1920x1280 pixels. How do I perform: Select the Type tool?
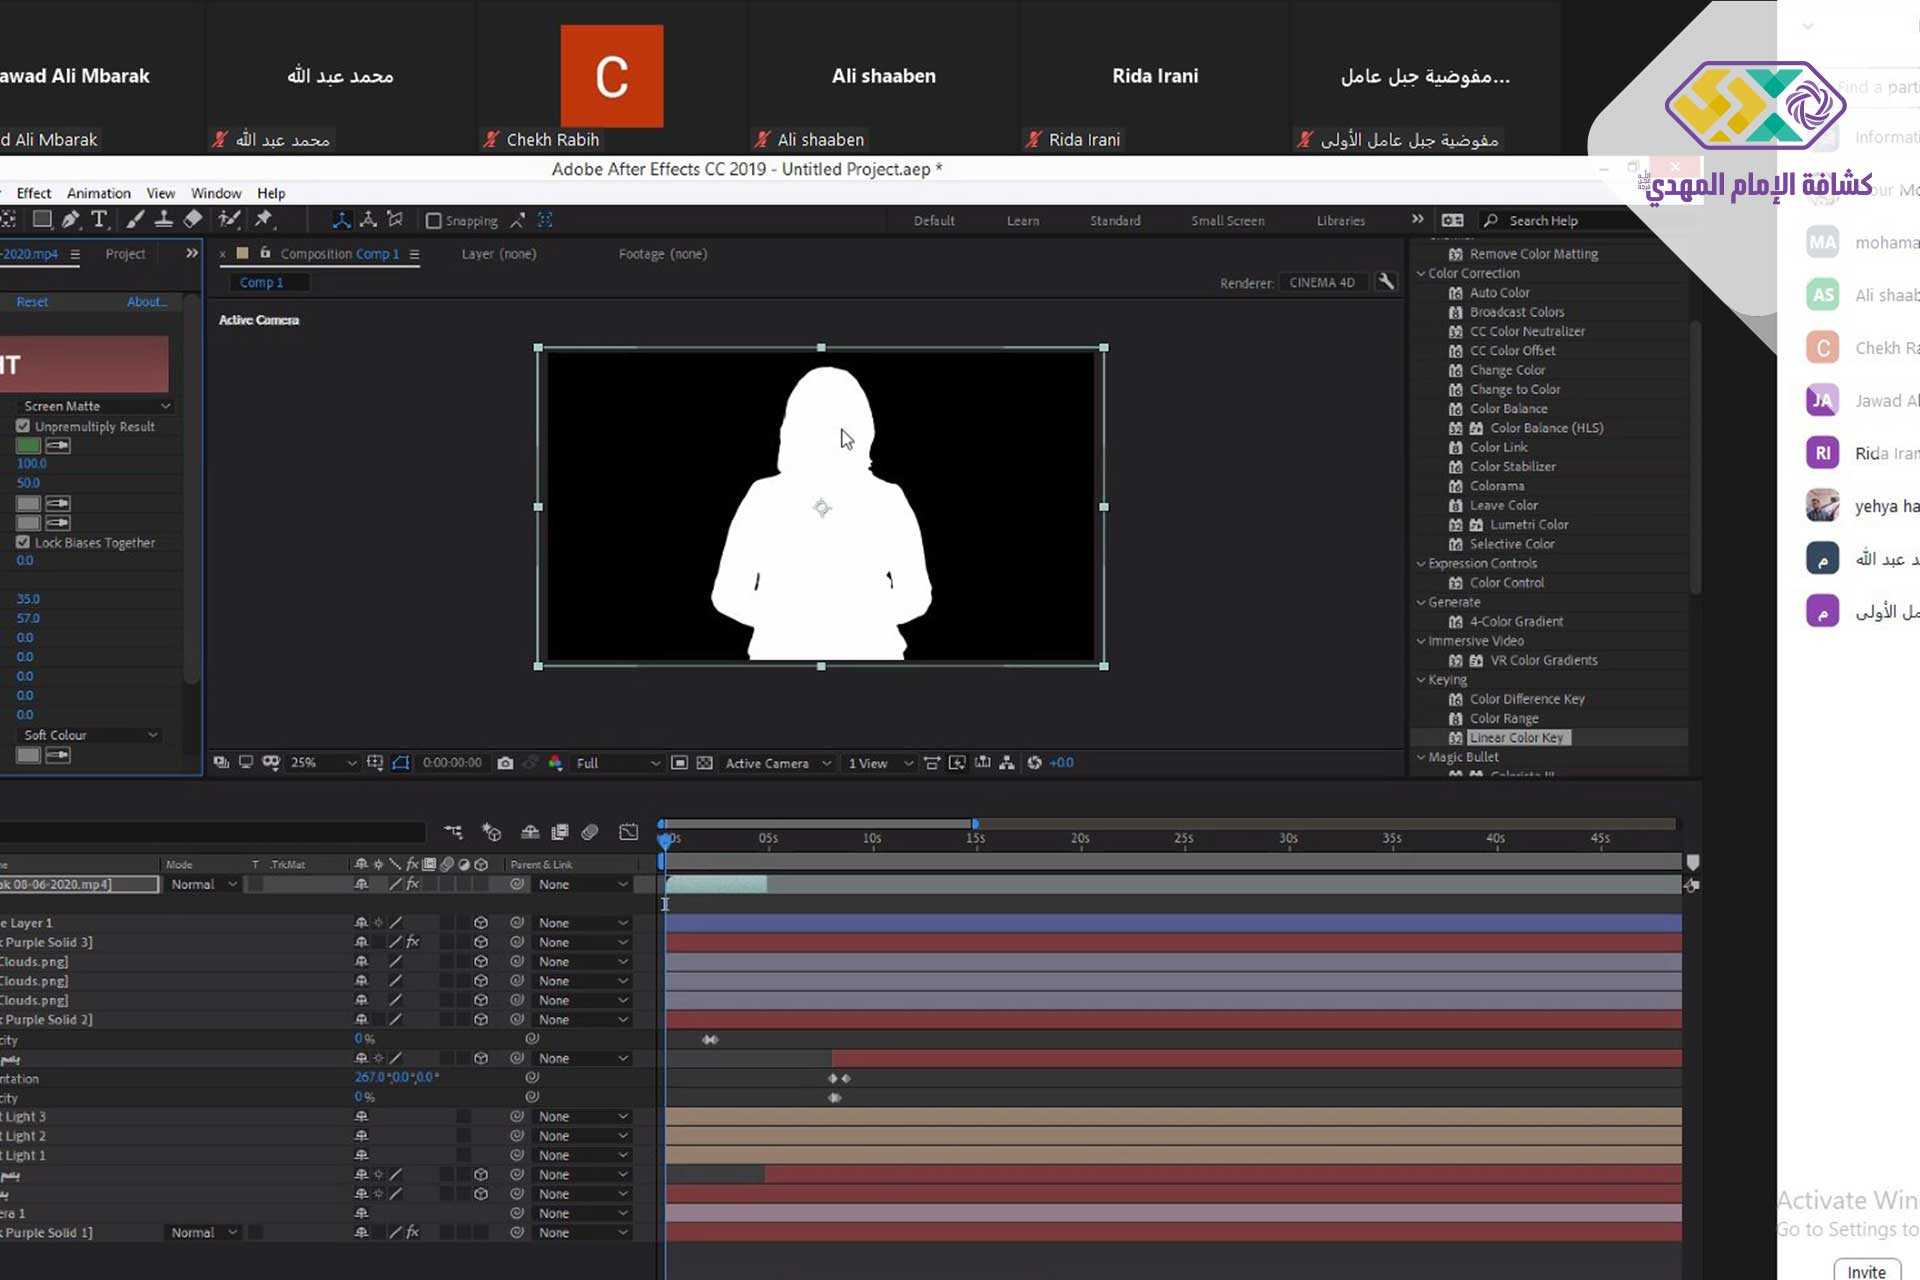coord(99,220)
